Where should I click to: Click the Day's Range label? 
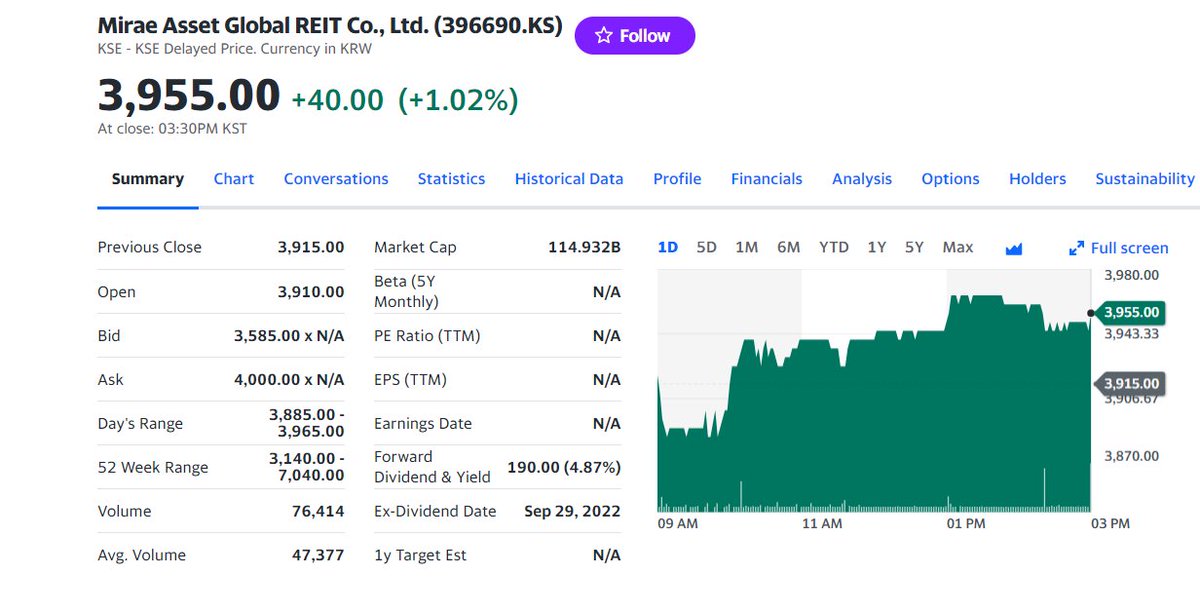click(140, 424)
